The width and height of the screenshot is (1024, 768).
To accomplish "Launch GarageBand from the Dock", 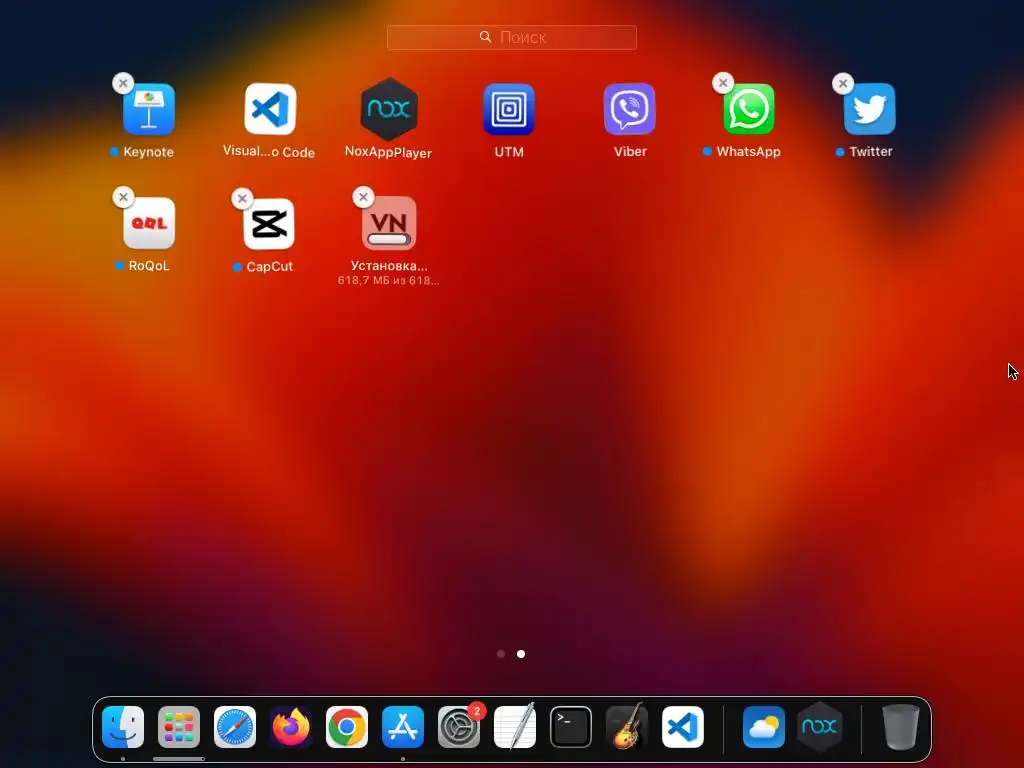I will [x=627, y=727].
